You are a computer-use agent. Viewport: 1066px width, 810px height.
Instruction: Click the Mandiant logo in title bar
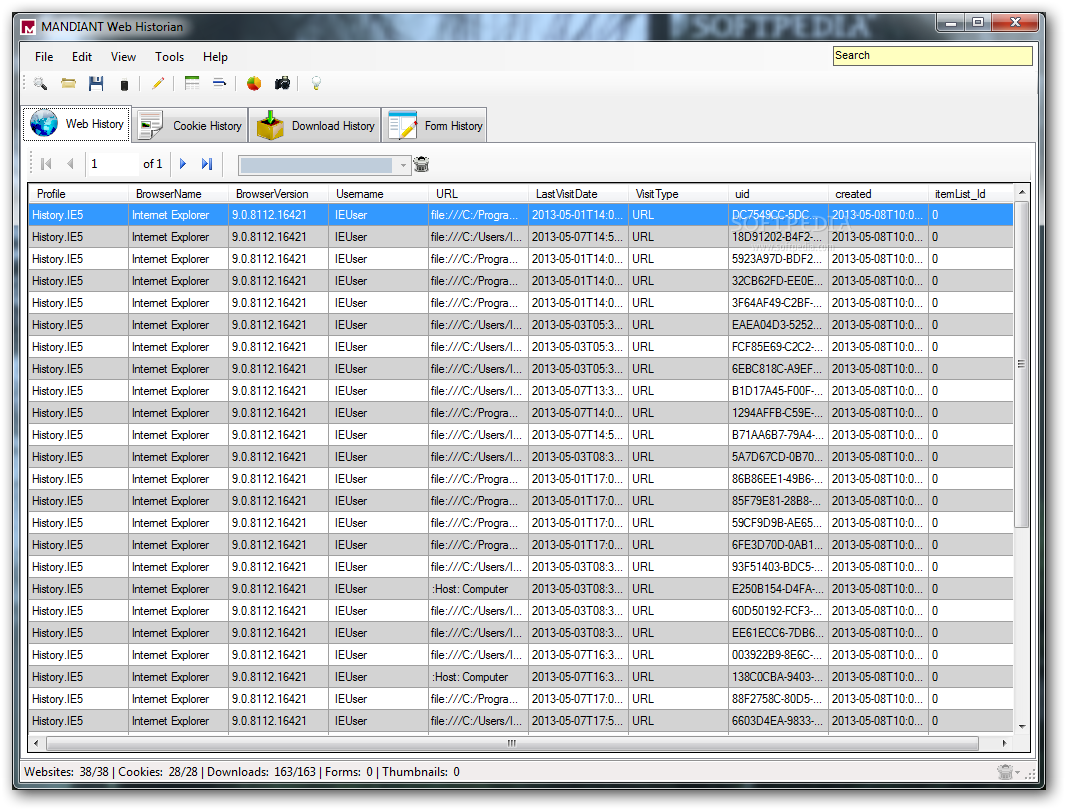(28, 27)
